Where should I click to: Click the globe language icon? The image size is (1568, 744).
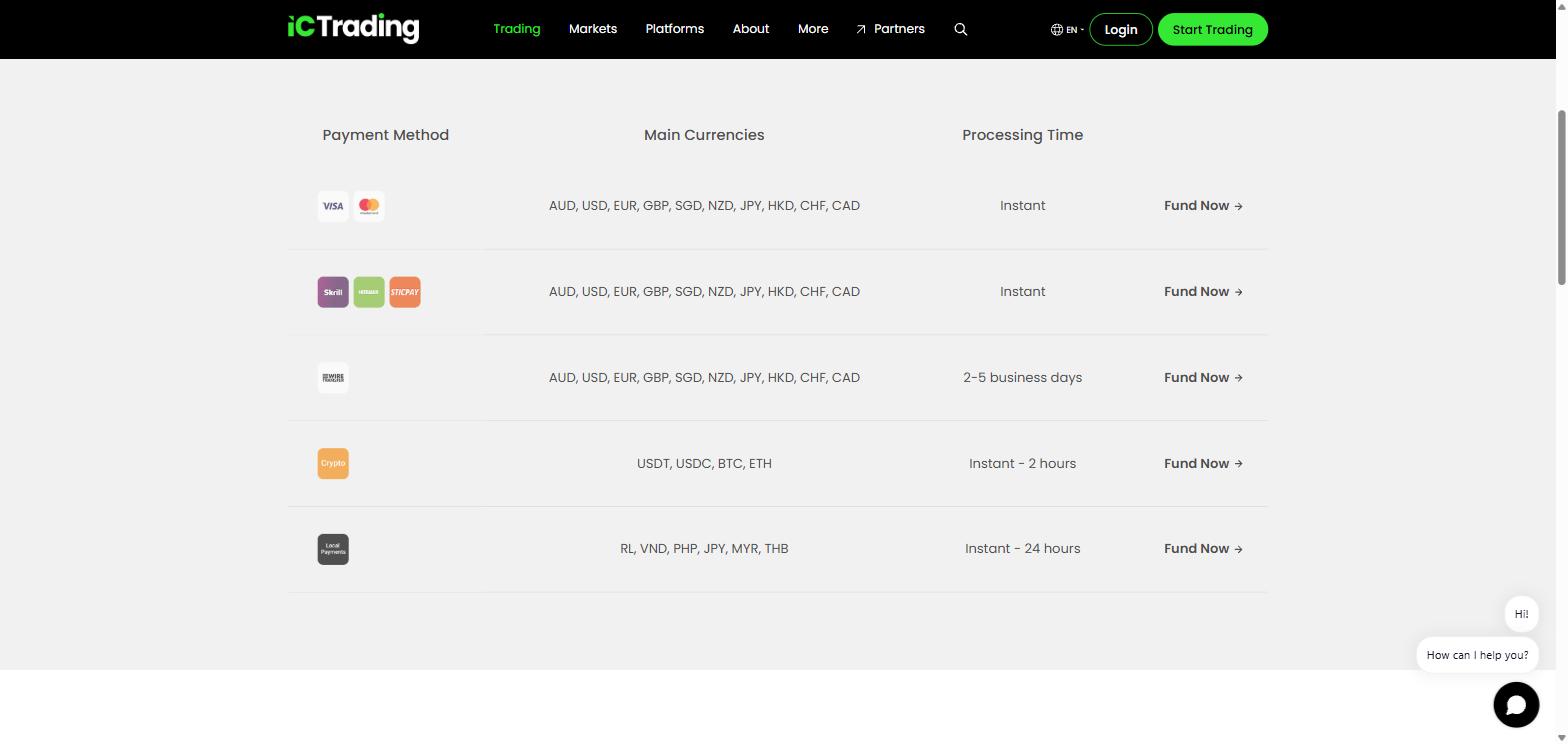click(x=1056, y=29)
